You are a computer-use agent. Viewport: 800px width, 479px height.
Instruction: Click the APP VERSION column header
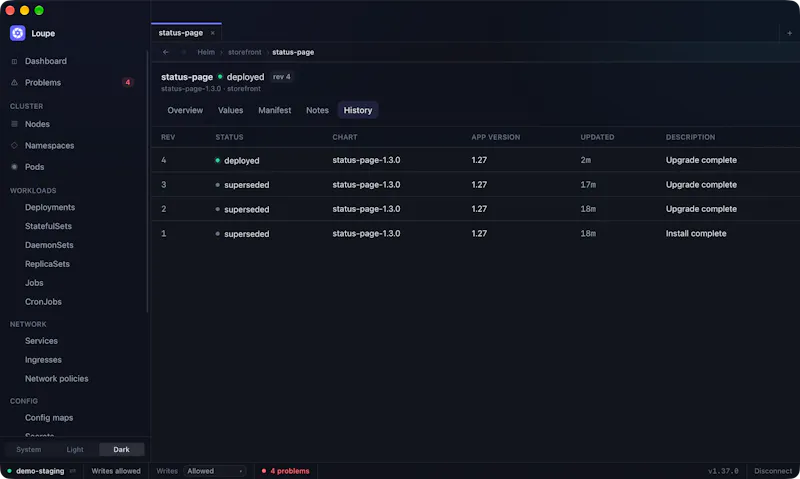pyautogui.click(x=495, y=137)
